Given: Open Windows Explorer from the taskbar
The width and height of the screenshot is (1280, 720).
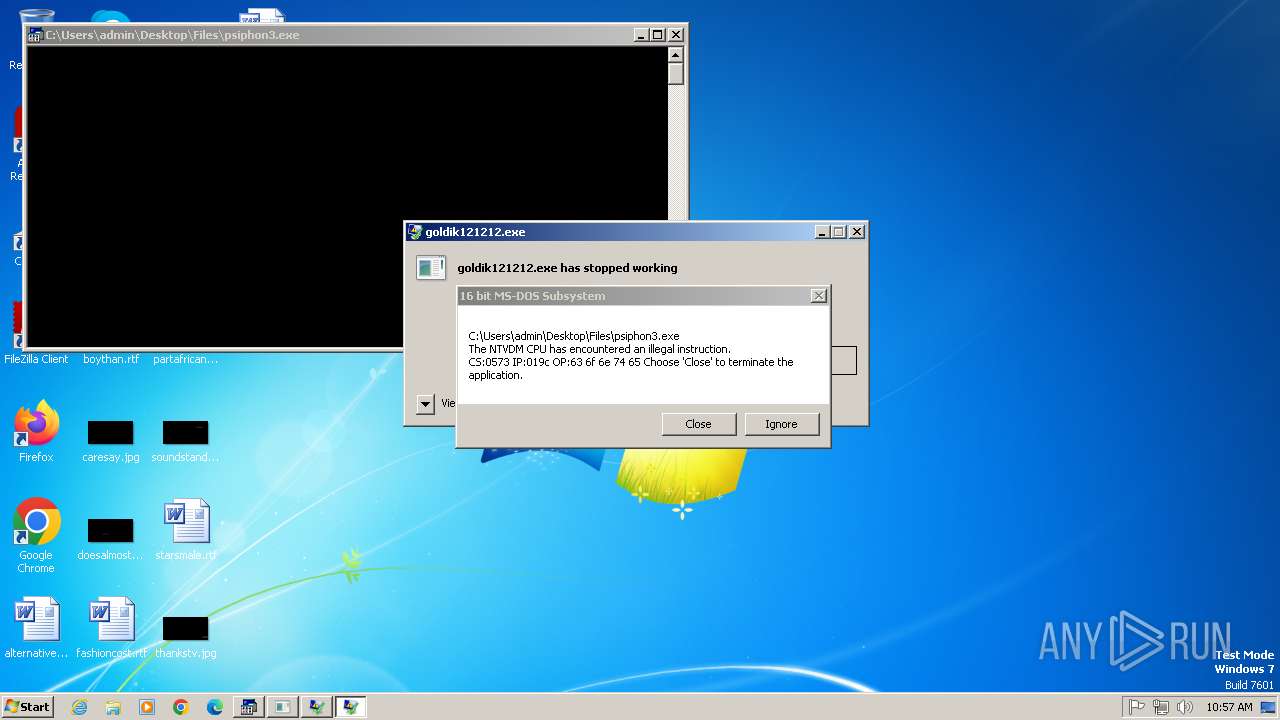Looking at the screenshot, I should click(113, 707).
